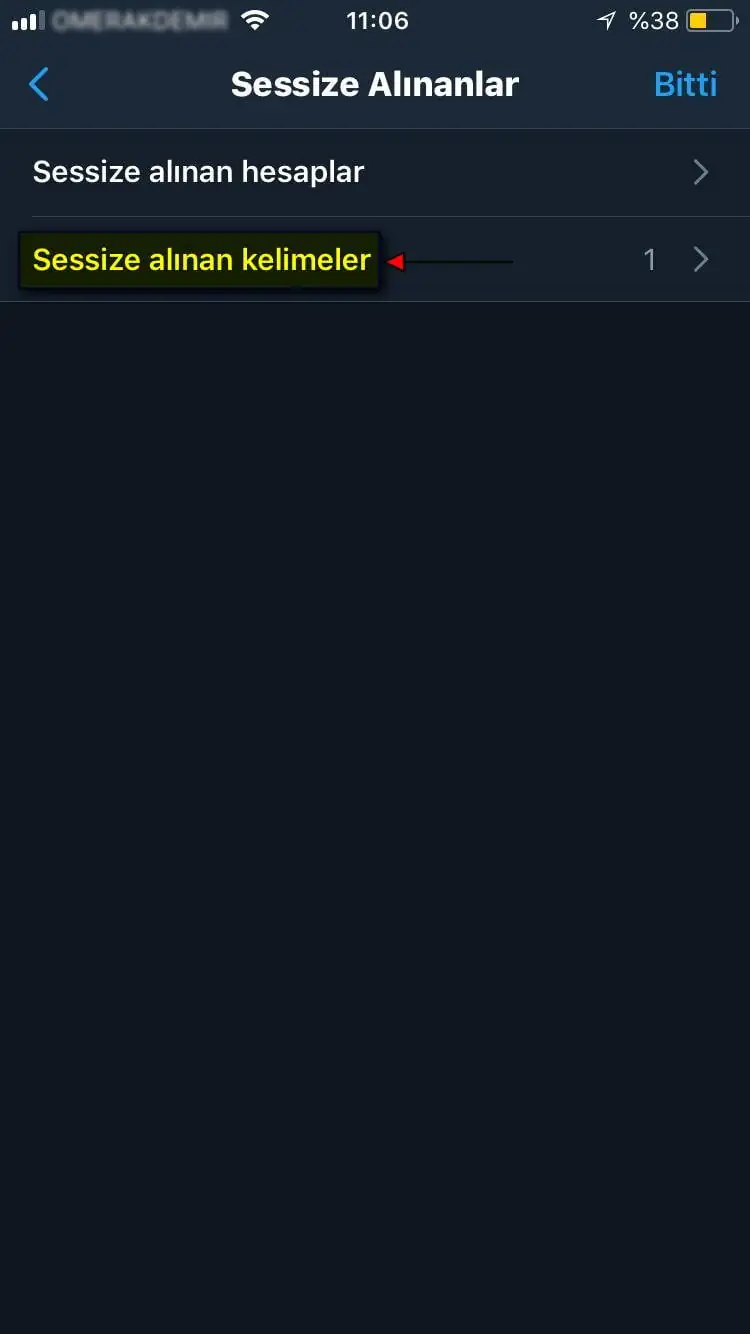
Task: Go back using the blue back chevron
Action: coord(39,84)
